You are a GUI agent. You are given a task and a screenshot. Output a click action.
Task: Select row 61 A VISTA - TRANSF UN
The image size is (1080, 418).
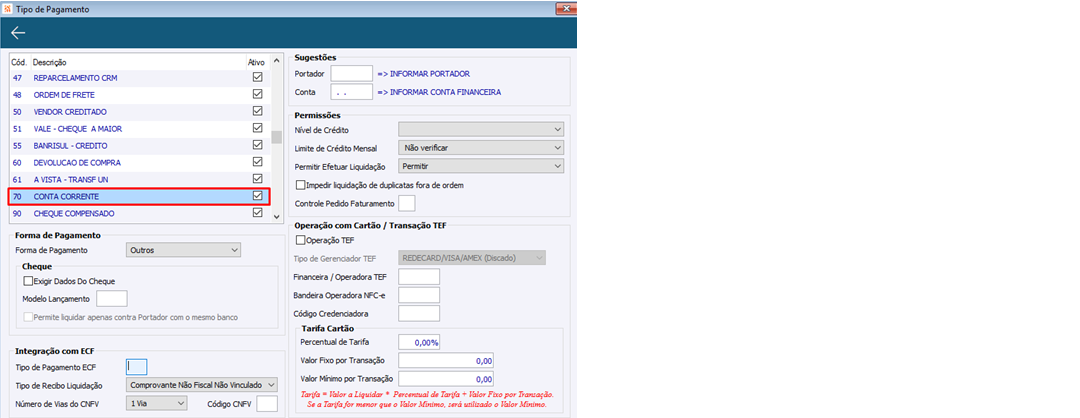(x=139, y=179)
